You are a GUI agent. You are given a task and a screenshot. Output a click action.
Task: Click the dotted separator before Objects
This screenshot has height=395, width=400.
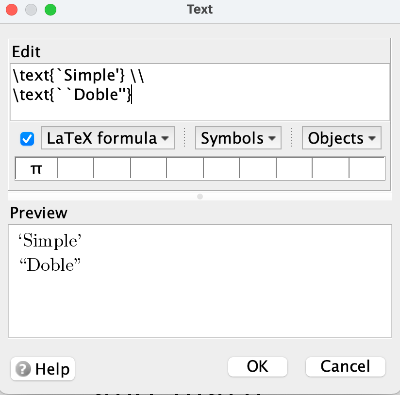[x=292, y=137]
